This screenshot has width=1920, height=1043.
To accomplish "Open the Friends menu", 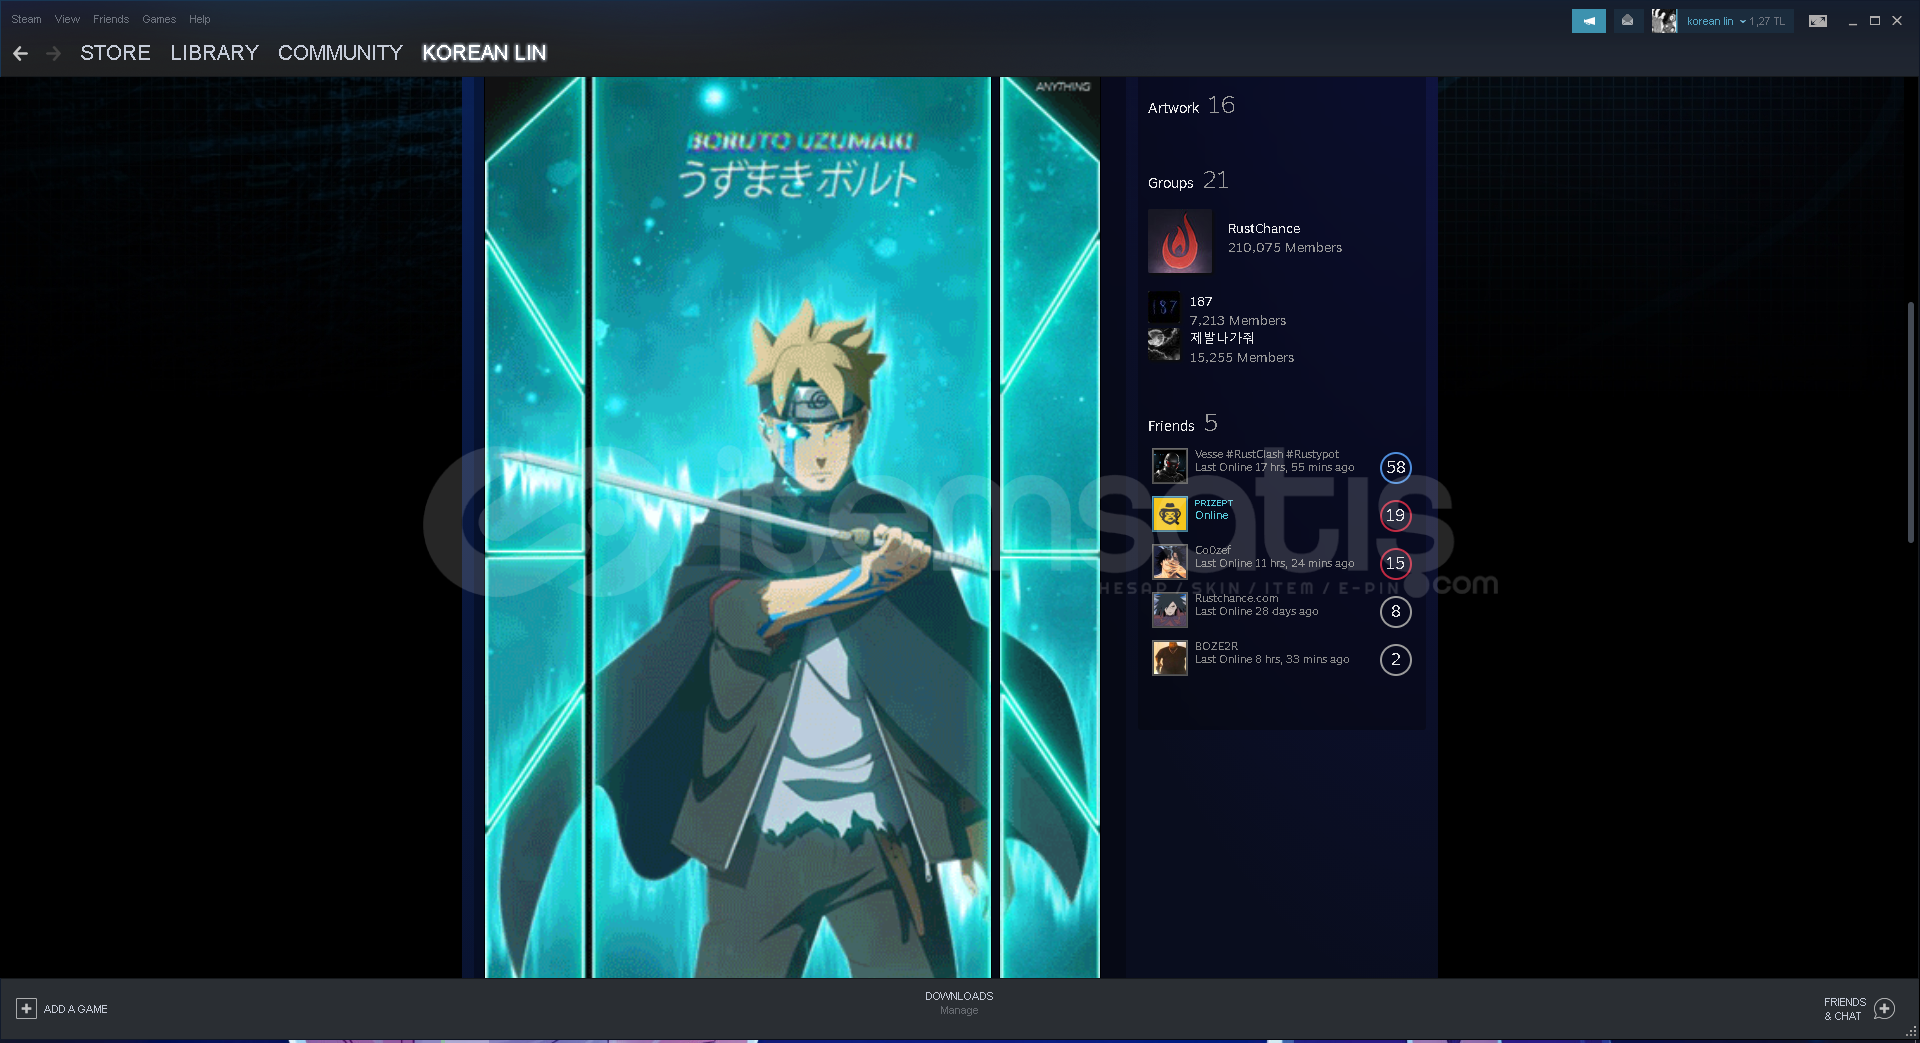I will point(111,19).
